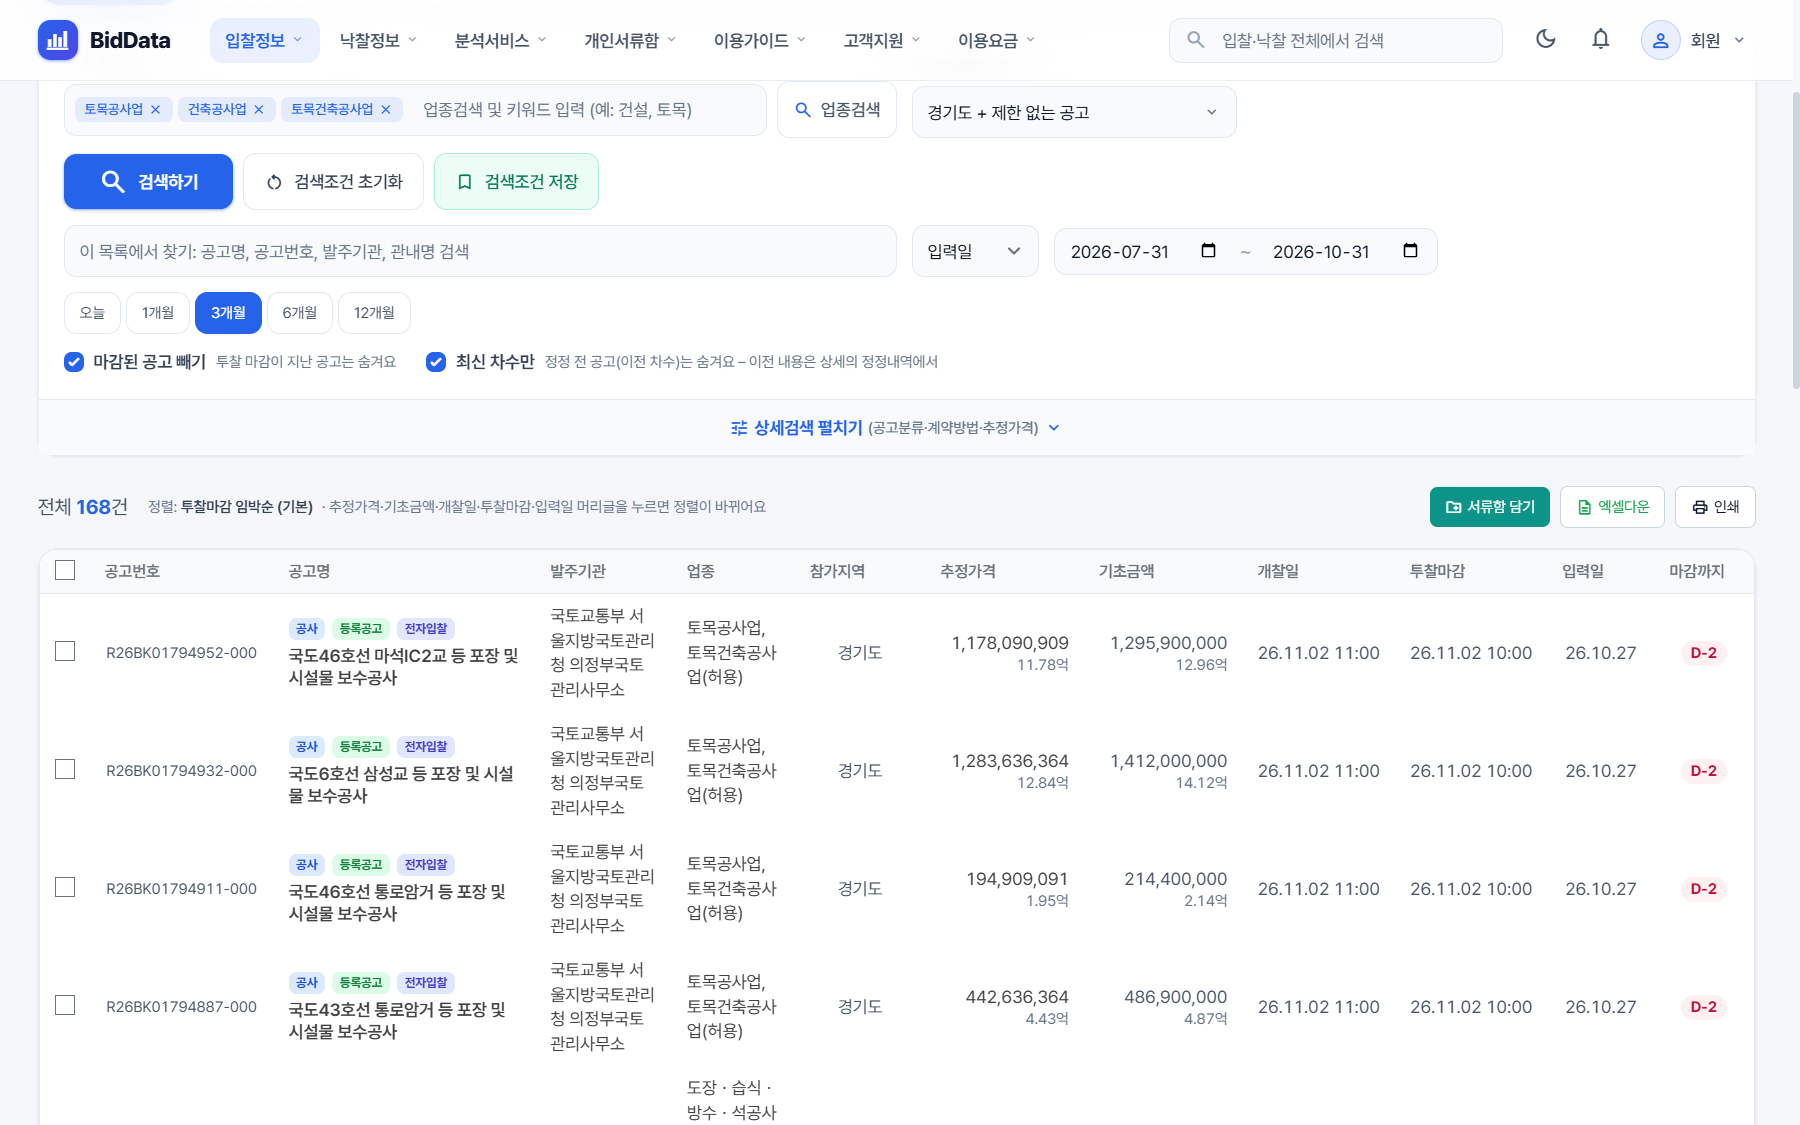
Task: Remove the 건축공사업 tag with X
Action: [x=259, y=110]
